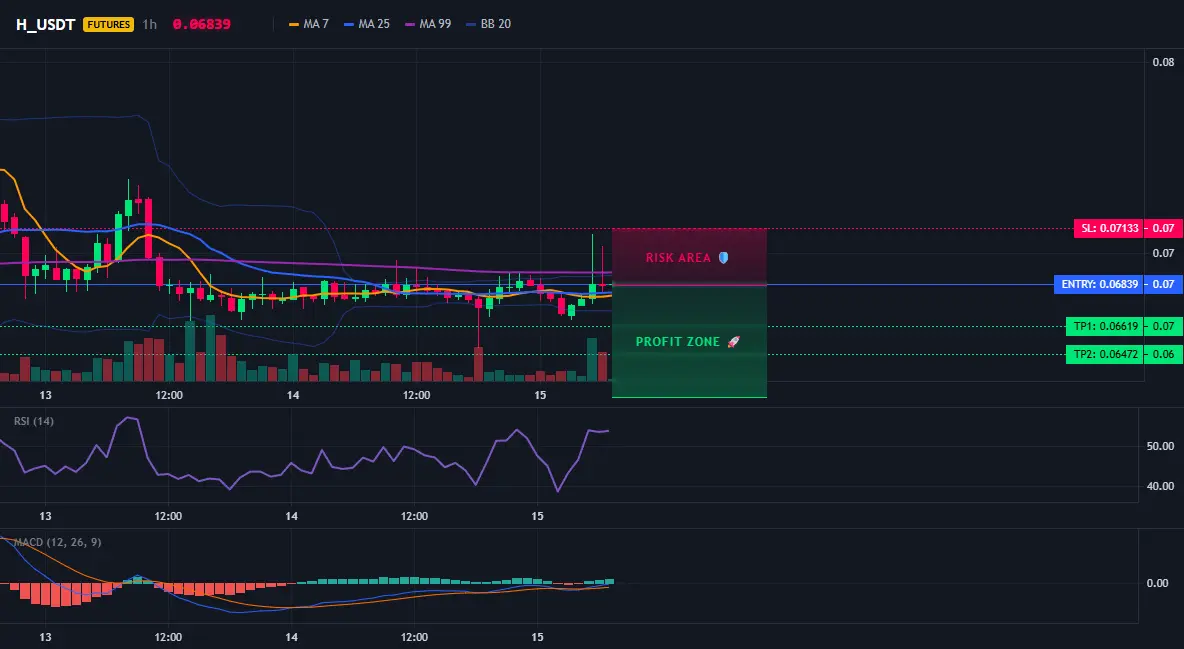Select the 1h timeframe label

(x=150, y=24)
